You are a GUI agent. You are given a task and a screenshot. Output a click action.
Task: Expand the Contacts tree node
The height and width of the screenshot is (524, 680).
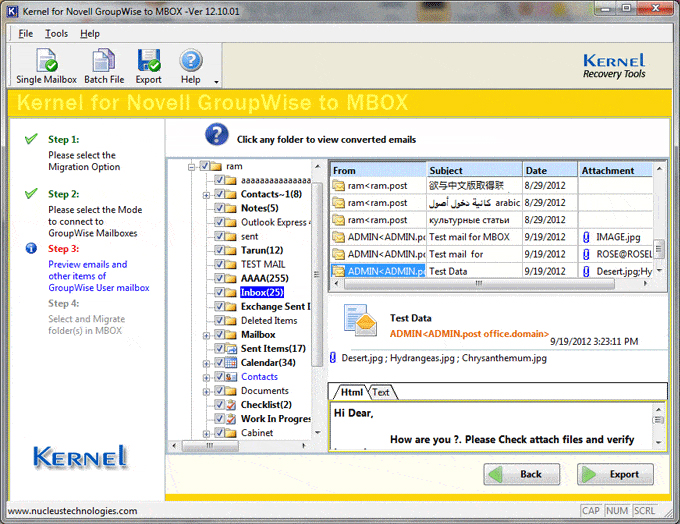[206, 377]
